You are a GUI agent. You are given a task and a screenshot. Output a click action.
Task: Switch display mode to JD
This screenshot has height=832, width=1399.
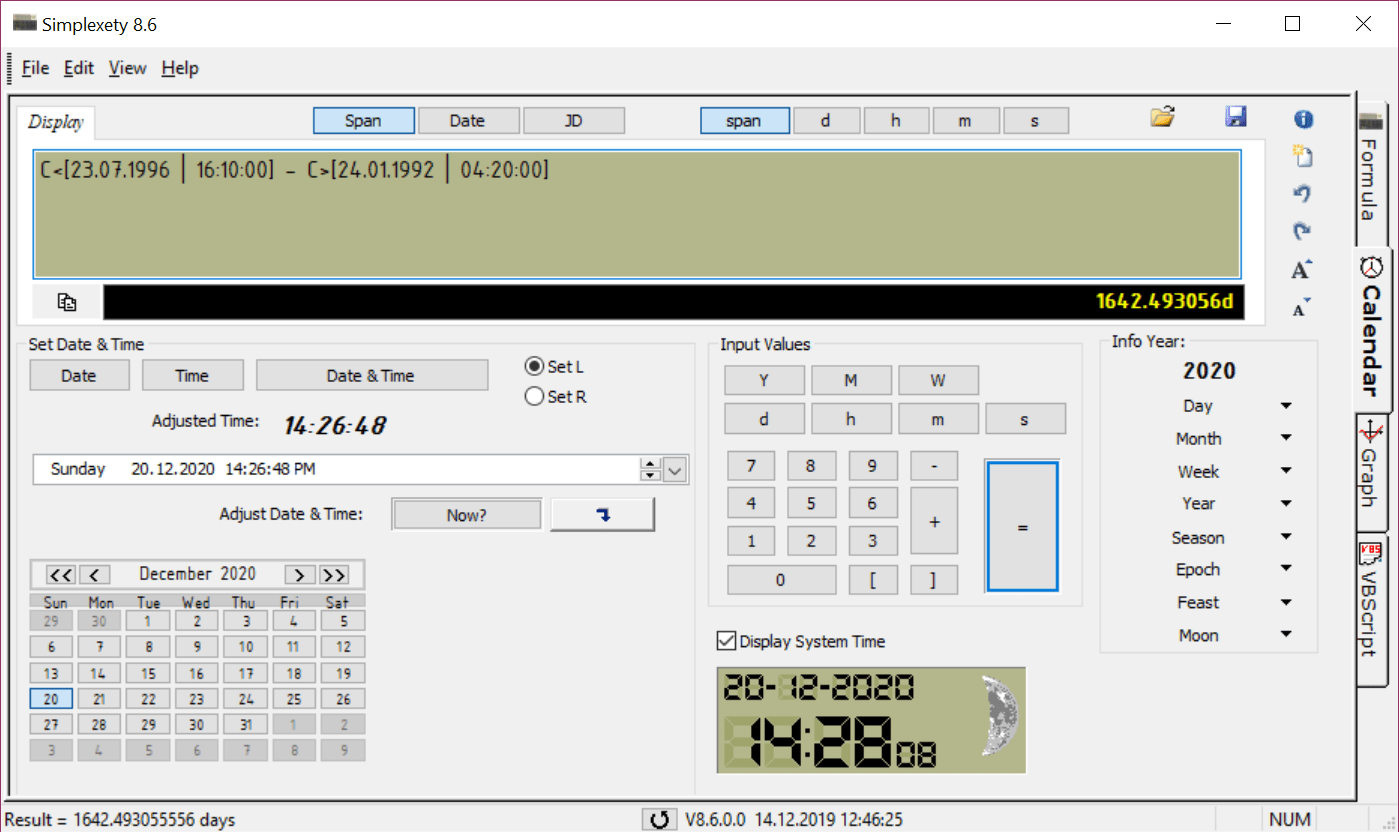[574, 121]
